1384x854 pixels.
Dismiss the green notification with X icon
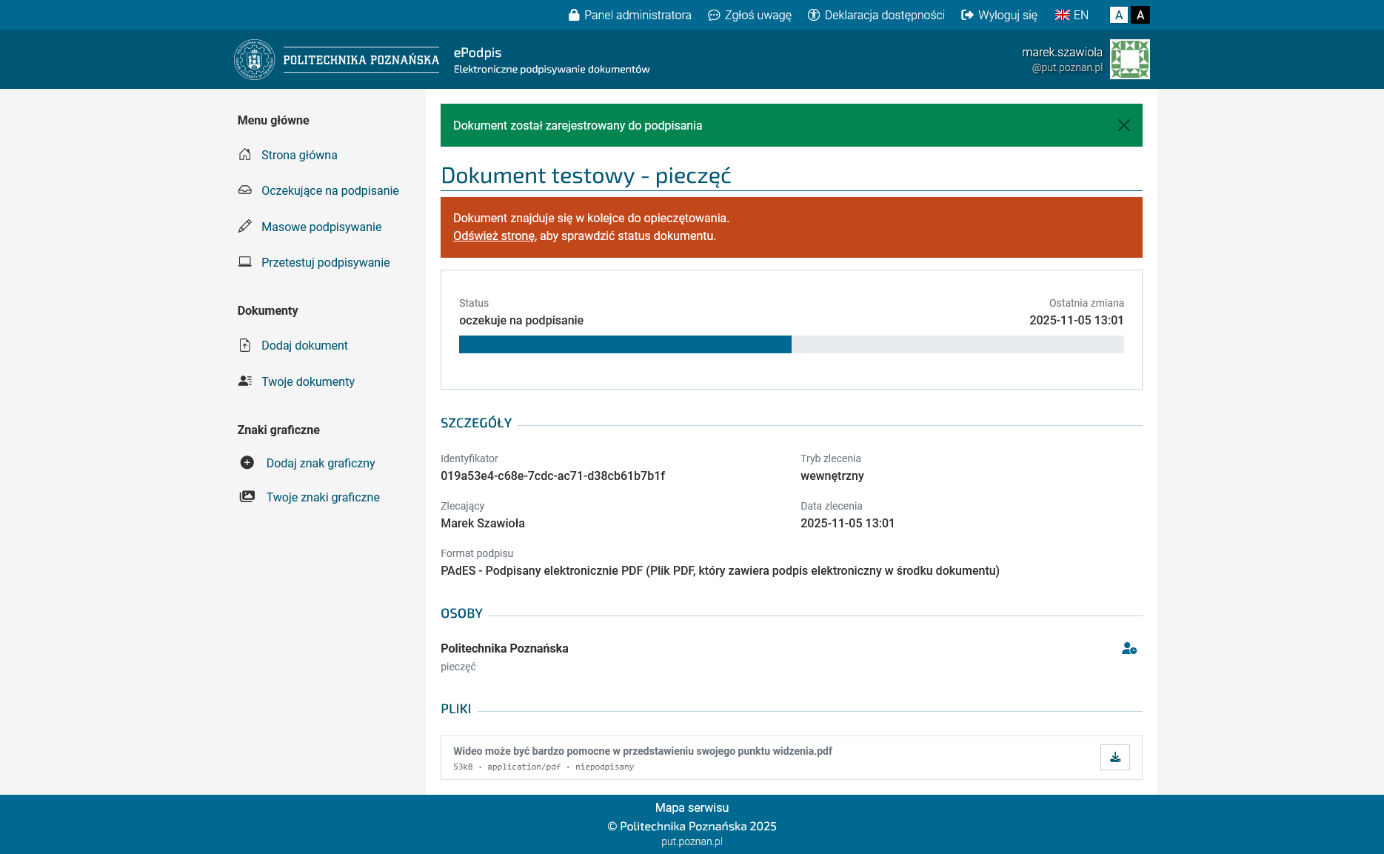click(1123, 125)
